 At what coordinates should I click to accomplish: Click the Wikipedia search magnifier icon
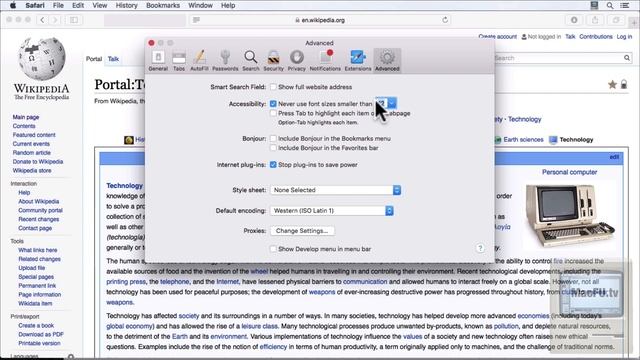[x=627, y=58]
